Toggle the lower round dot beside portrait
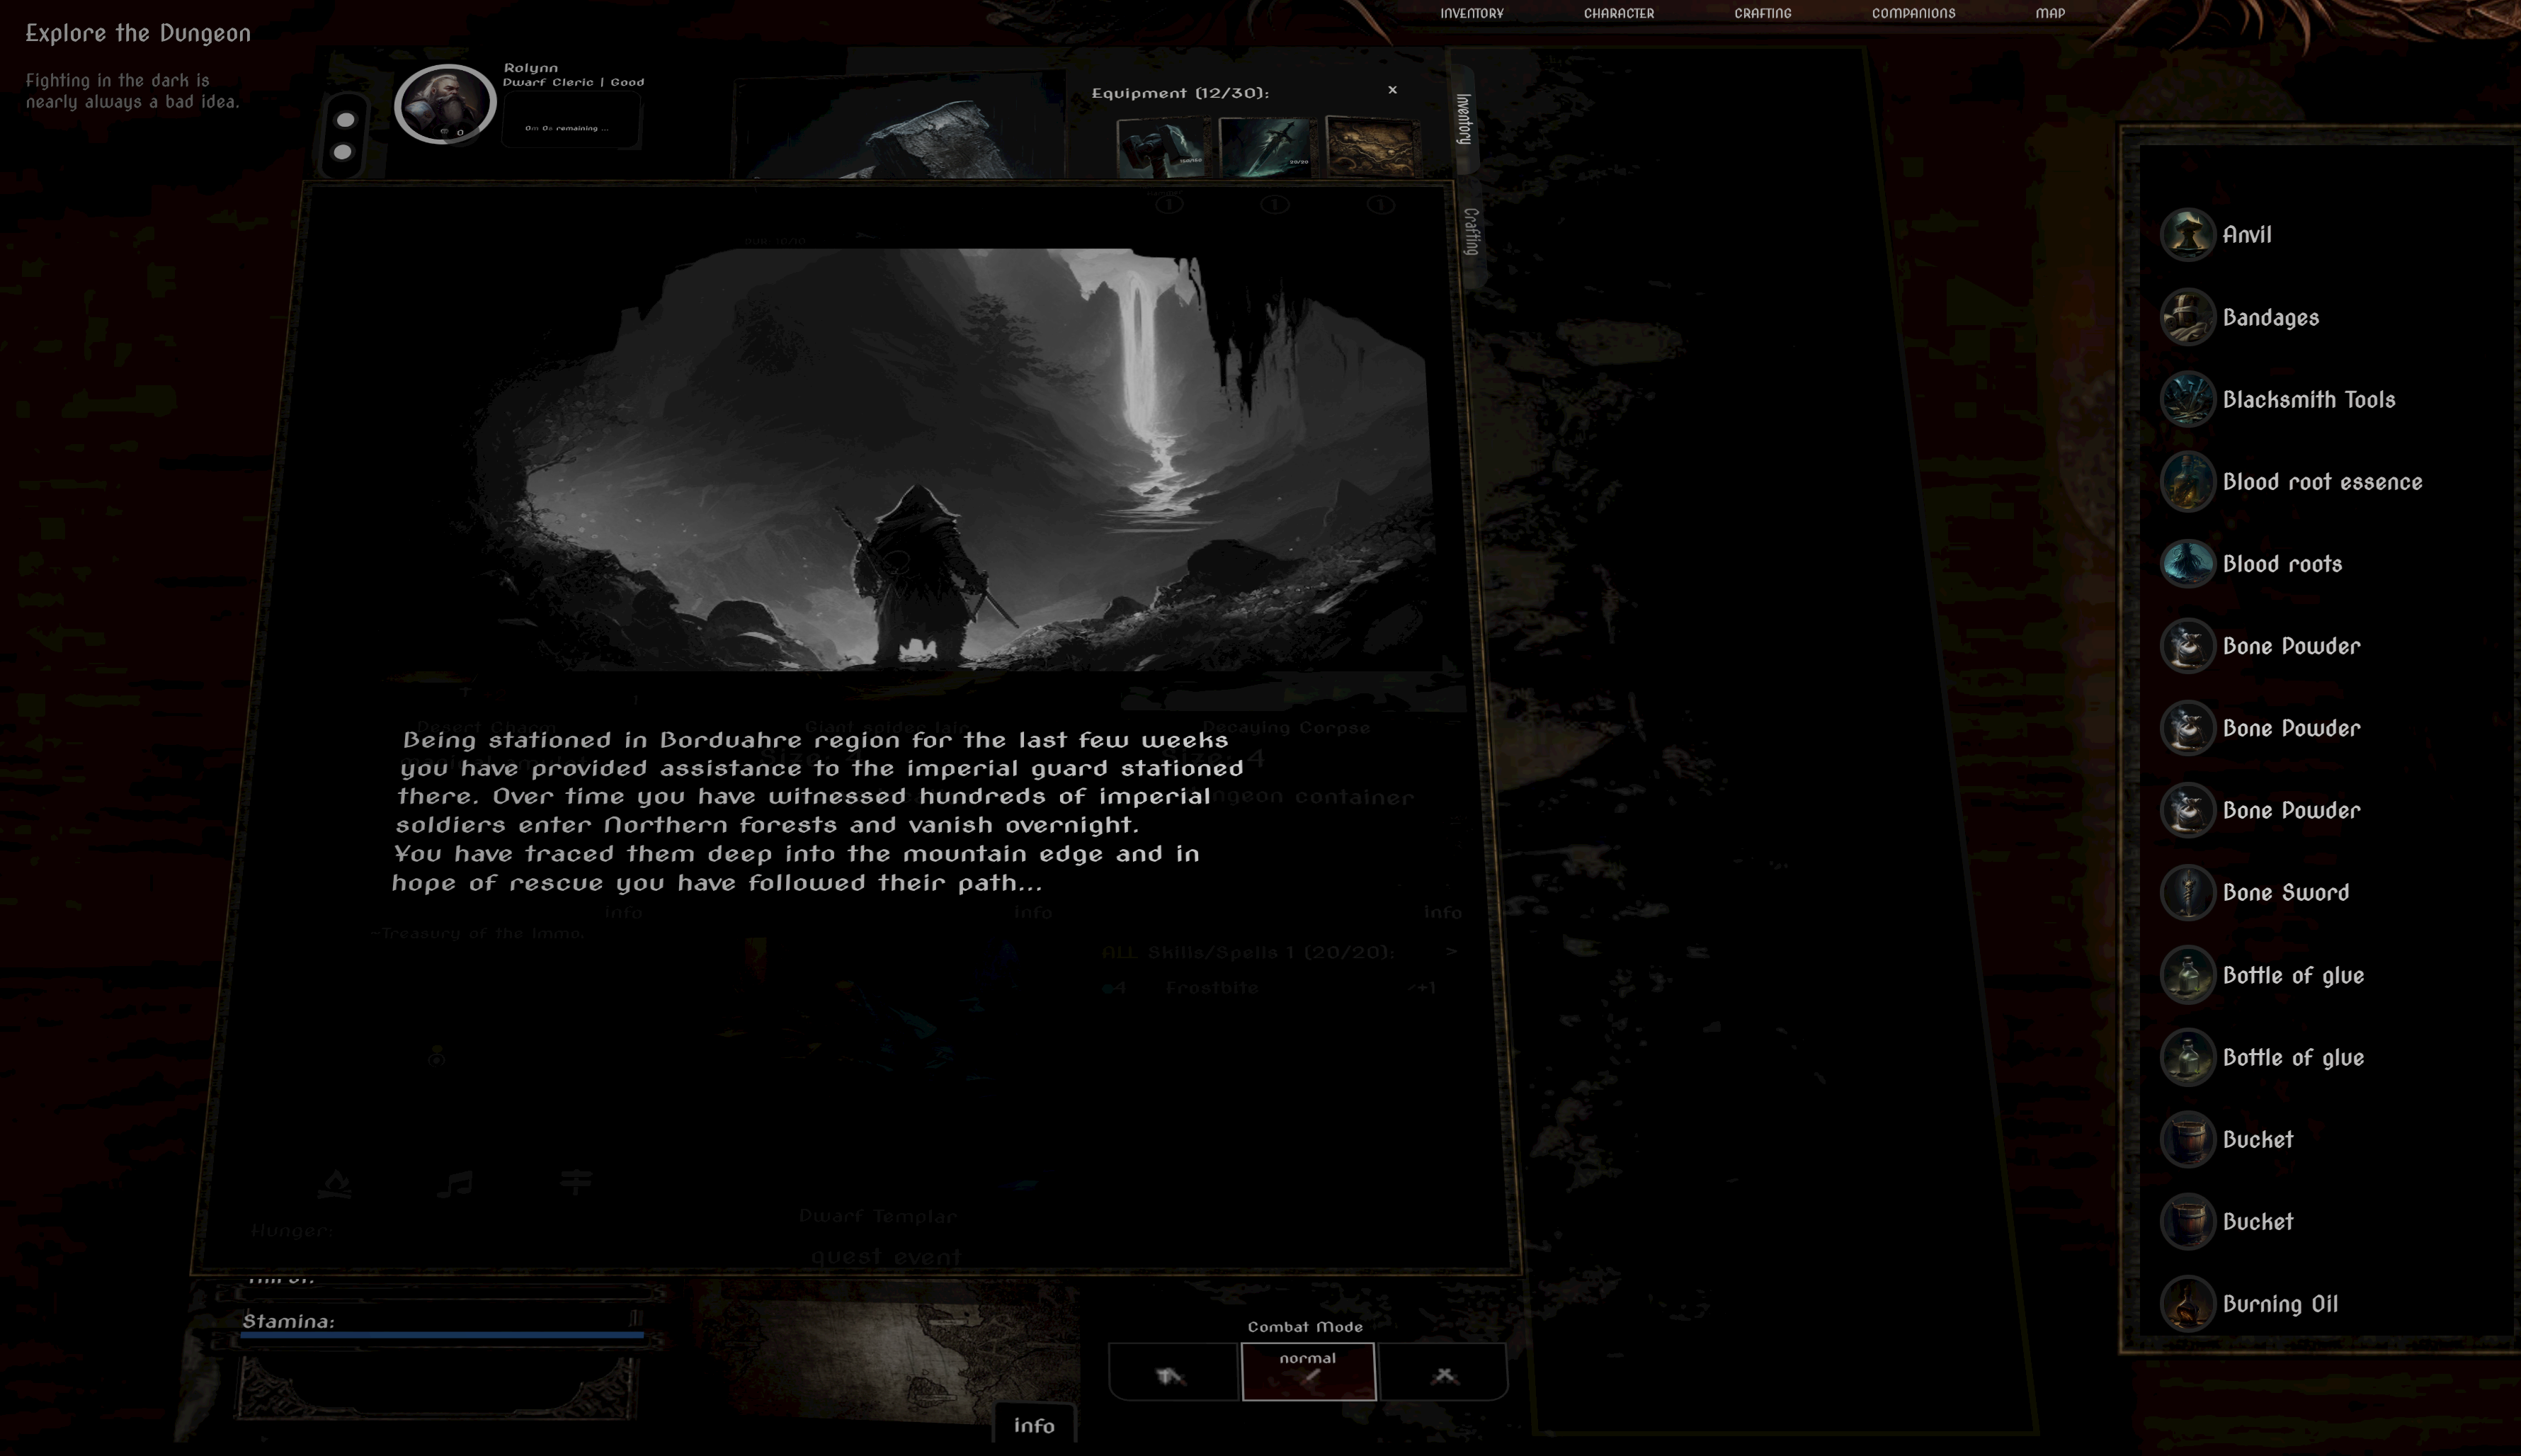 click(342, 152)
